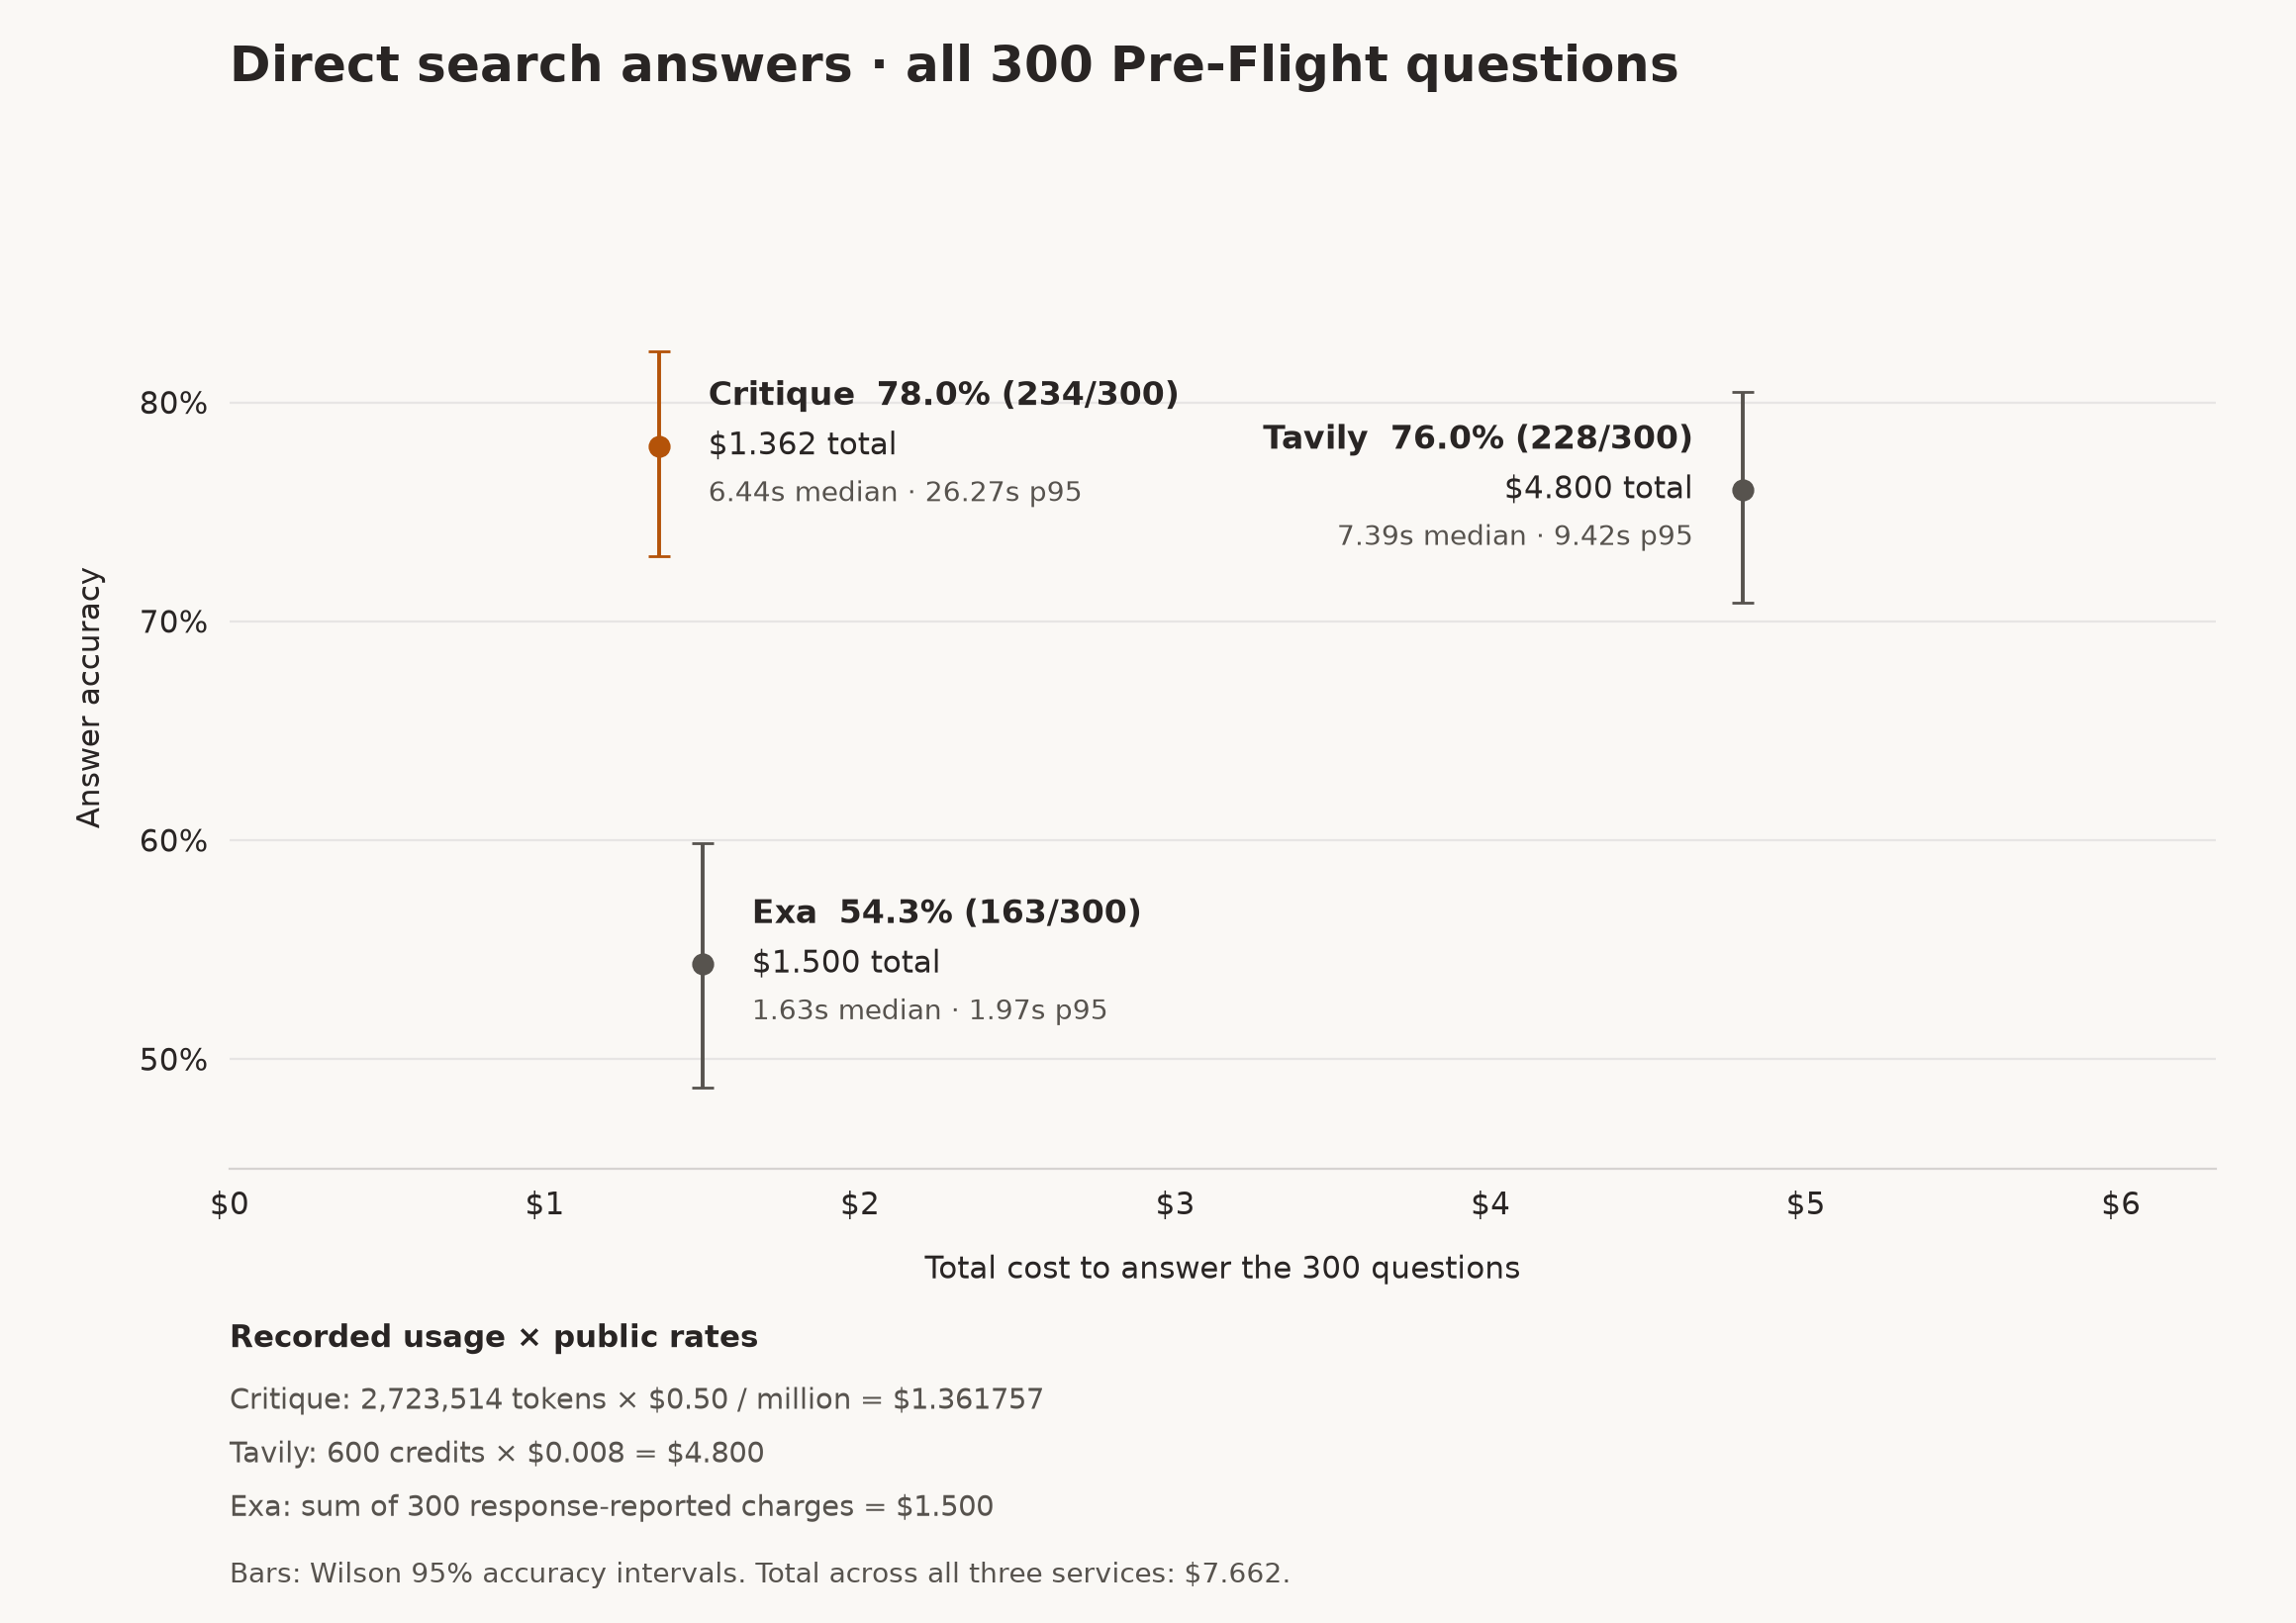Click the $3 x-axis tick label
Viewport: 2296px width, 1623px height.
click(x=1175, y=1205)
